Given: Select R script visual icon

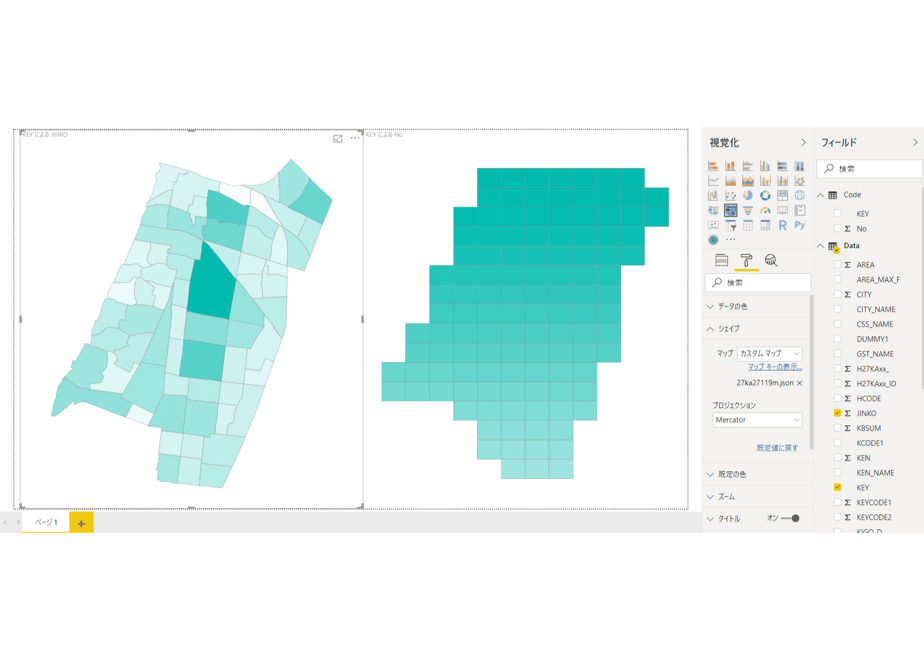Looking at the screenshot, I should 783,225.
